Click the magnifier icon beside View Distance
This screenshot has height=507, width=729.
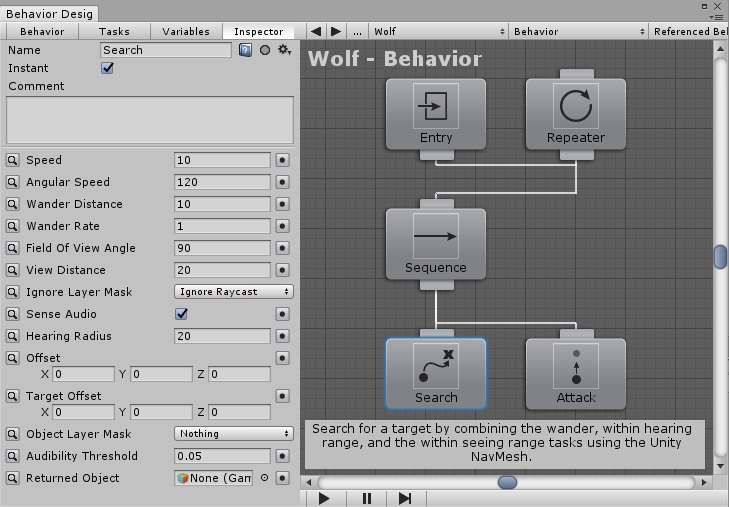[x=13, y=270]
